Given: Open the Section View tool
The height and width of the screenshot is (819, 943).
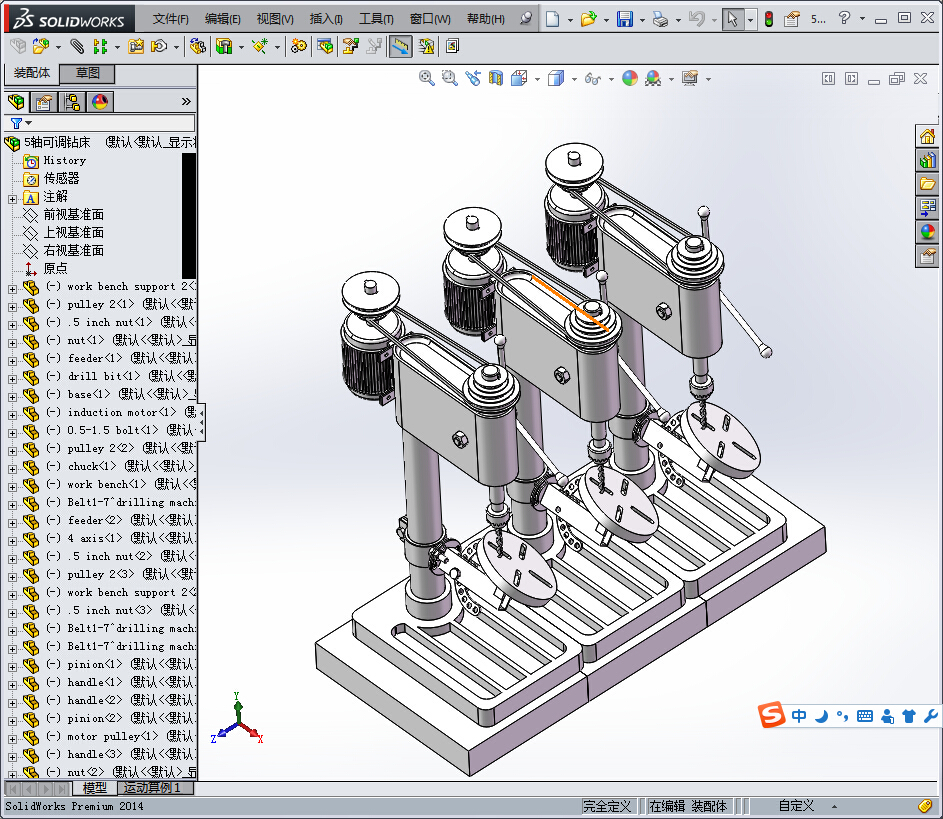Looking at the screenshot, I should 496,78.
